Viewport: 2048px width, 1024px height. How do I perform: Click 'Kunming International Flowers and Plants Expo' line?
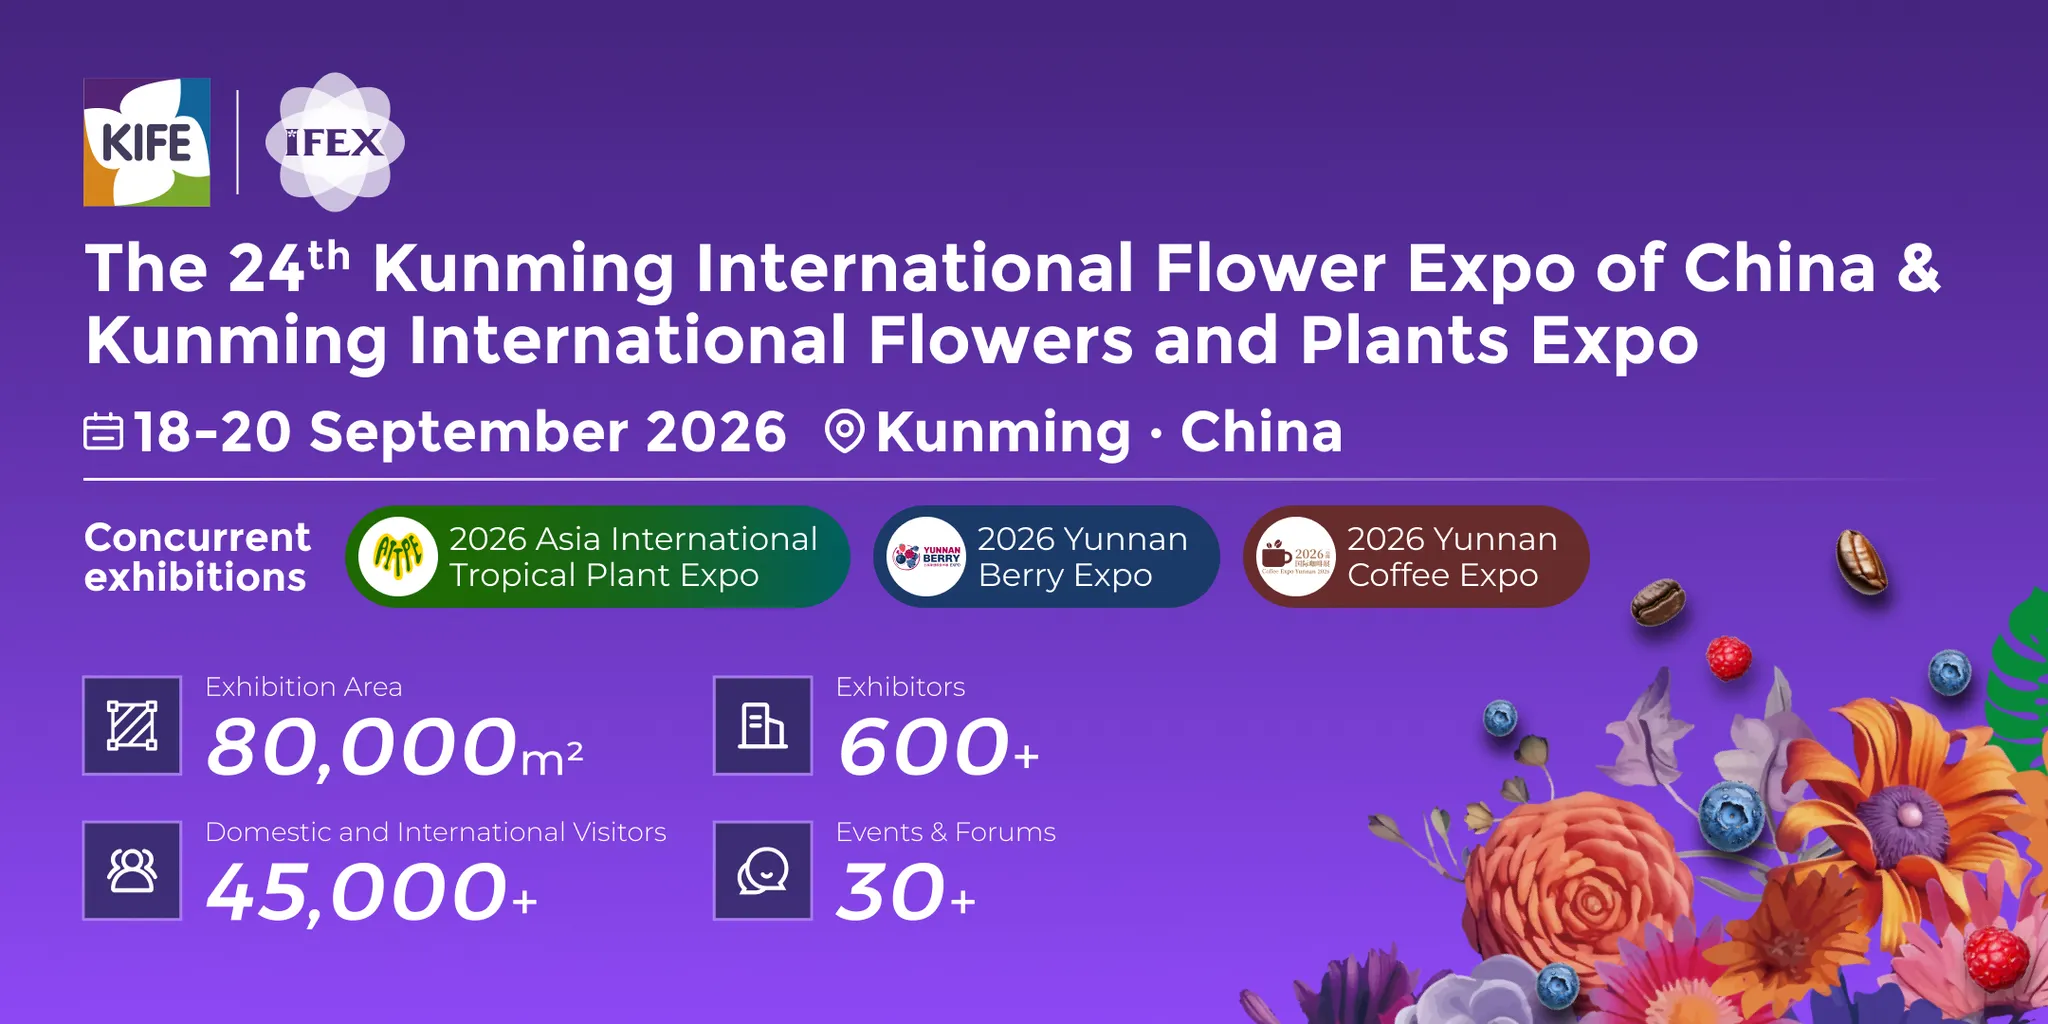tap(892, 341)
